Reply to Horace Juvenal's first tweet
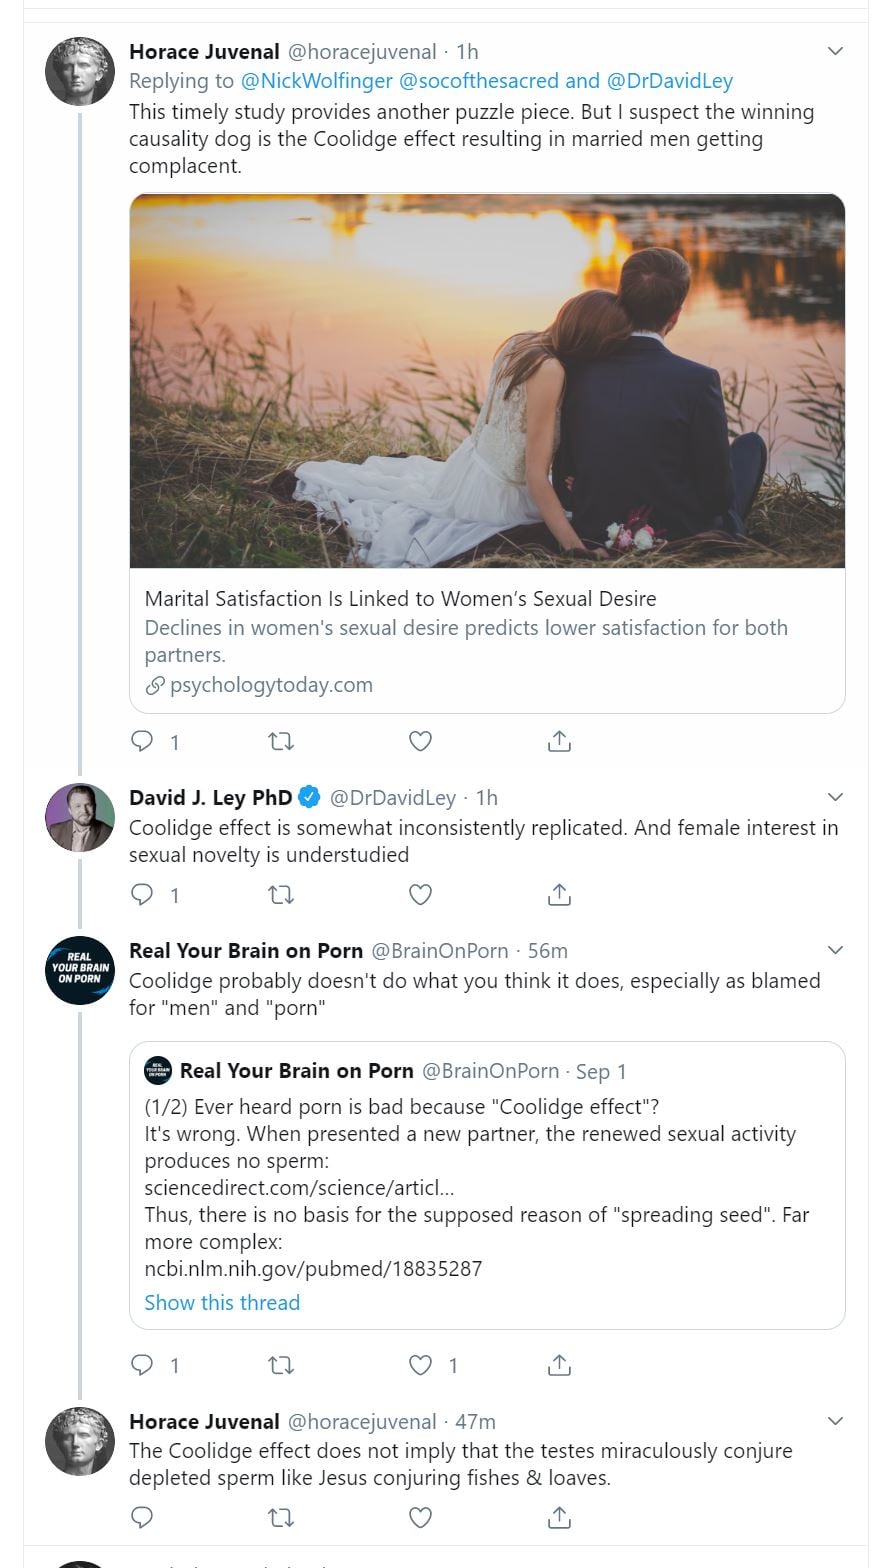Image resolution: width=884 pixels, height=1568 pixels. click(x=143, y=741)
